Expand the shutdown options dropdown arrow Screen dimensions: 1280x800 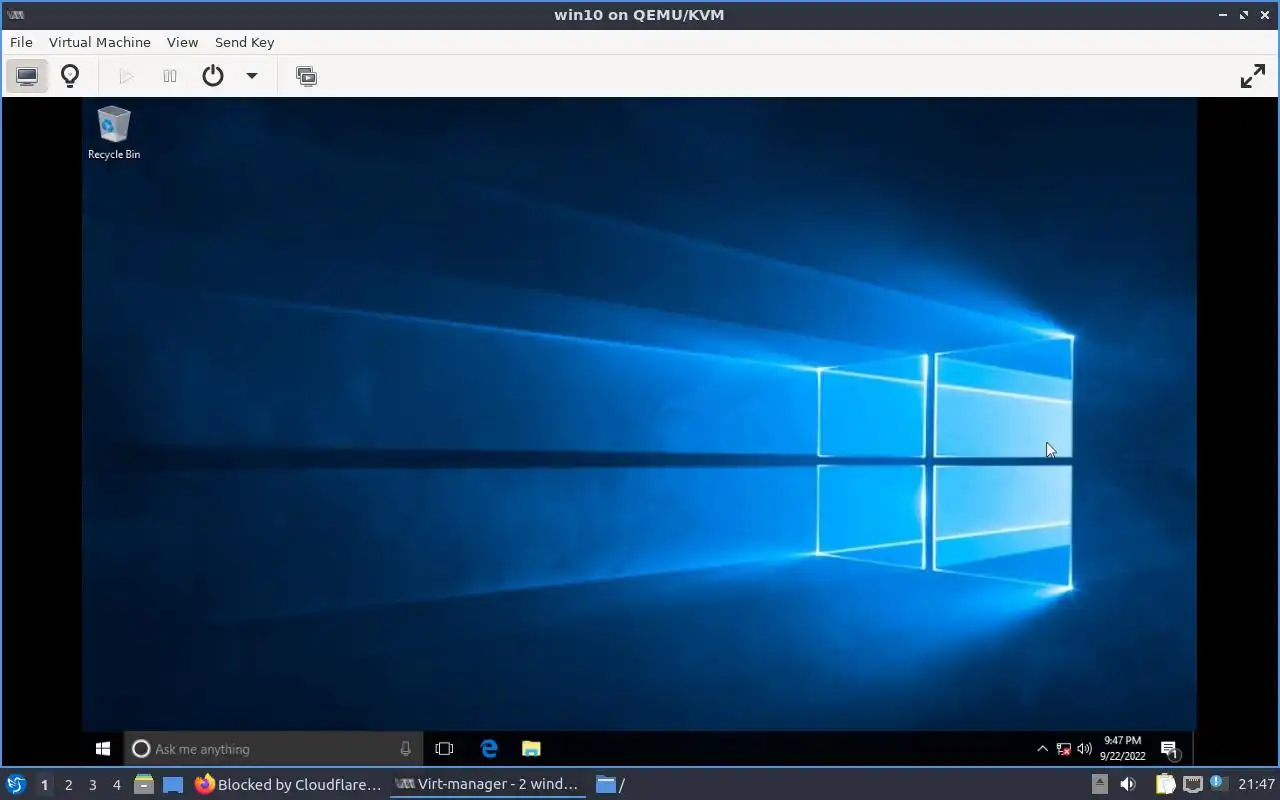pos(252,76)
